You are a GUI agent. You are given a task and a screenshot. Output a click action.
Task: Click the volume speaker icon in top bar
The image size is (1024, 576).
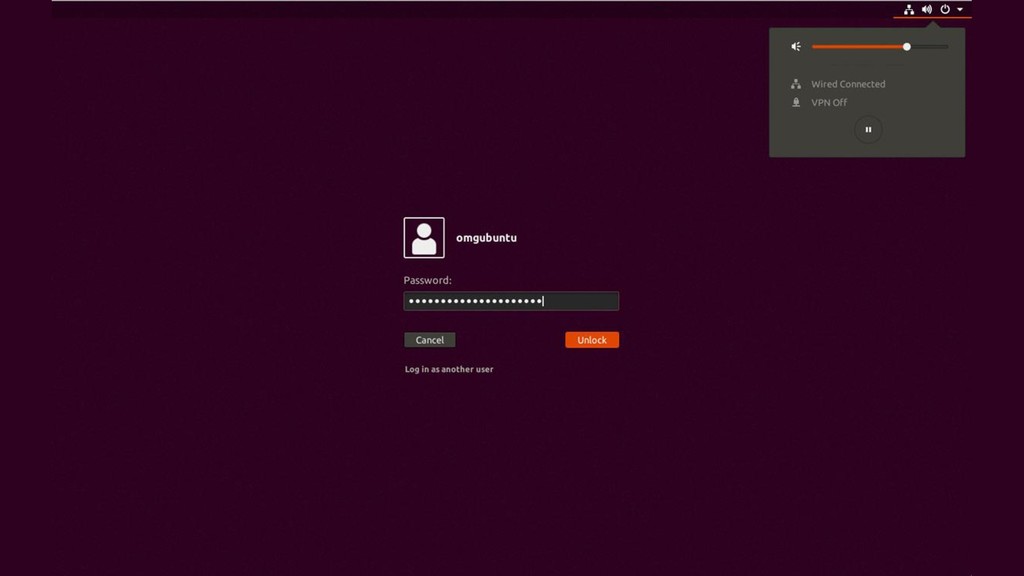click(927, 9)
